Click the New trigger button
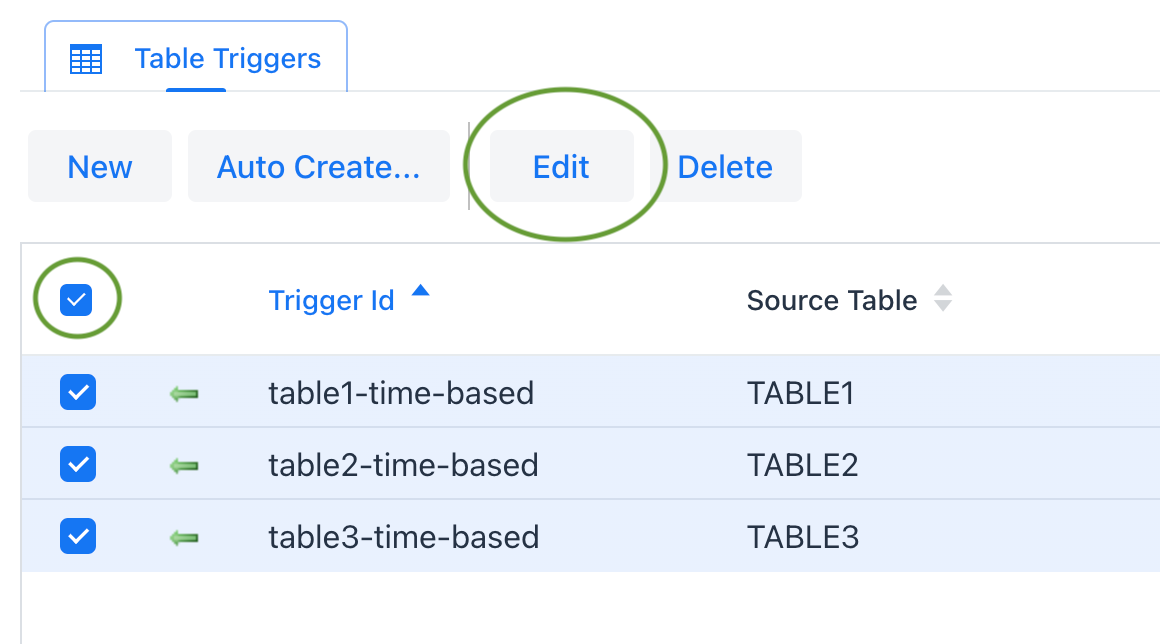The width and height of the screenshot is (1160, 644). pos(100,166)
